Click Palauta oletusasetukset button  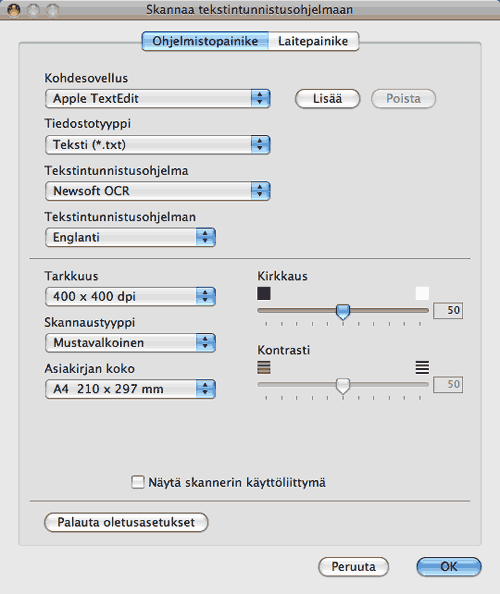click(126, 522)
